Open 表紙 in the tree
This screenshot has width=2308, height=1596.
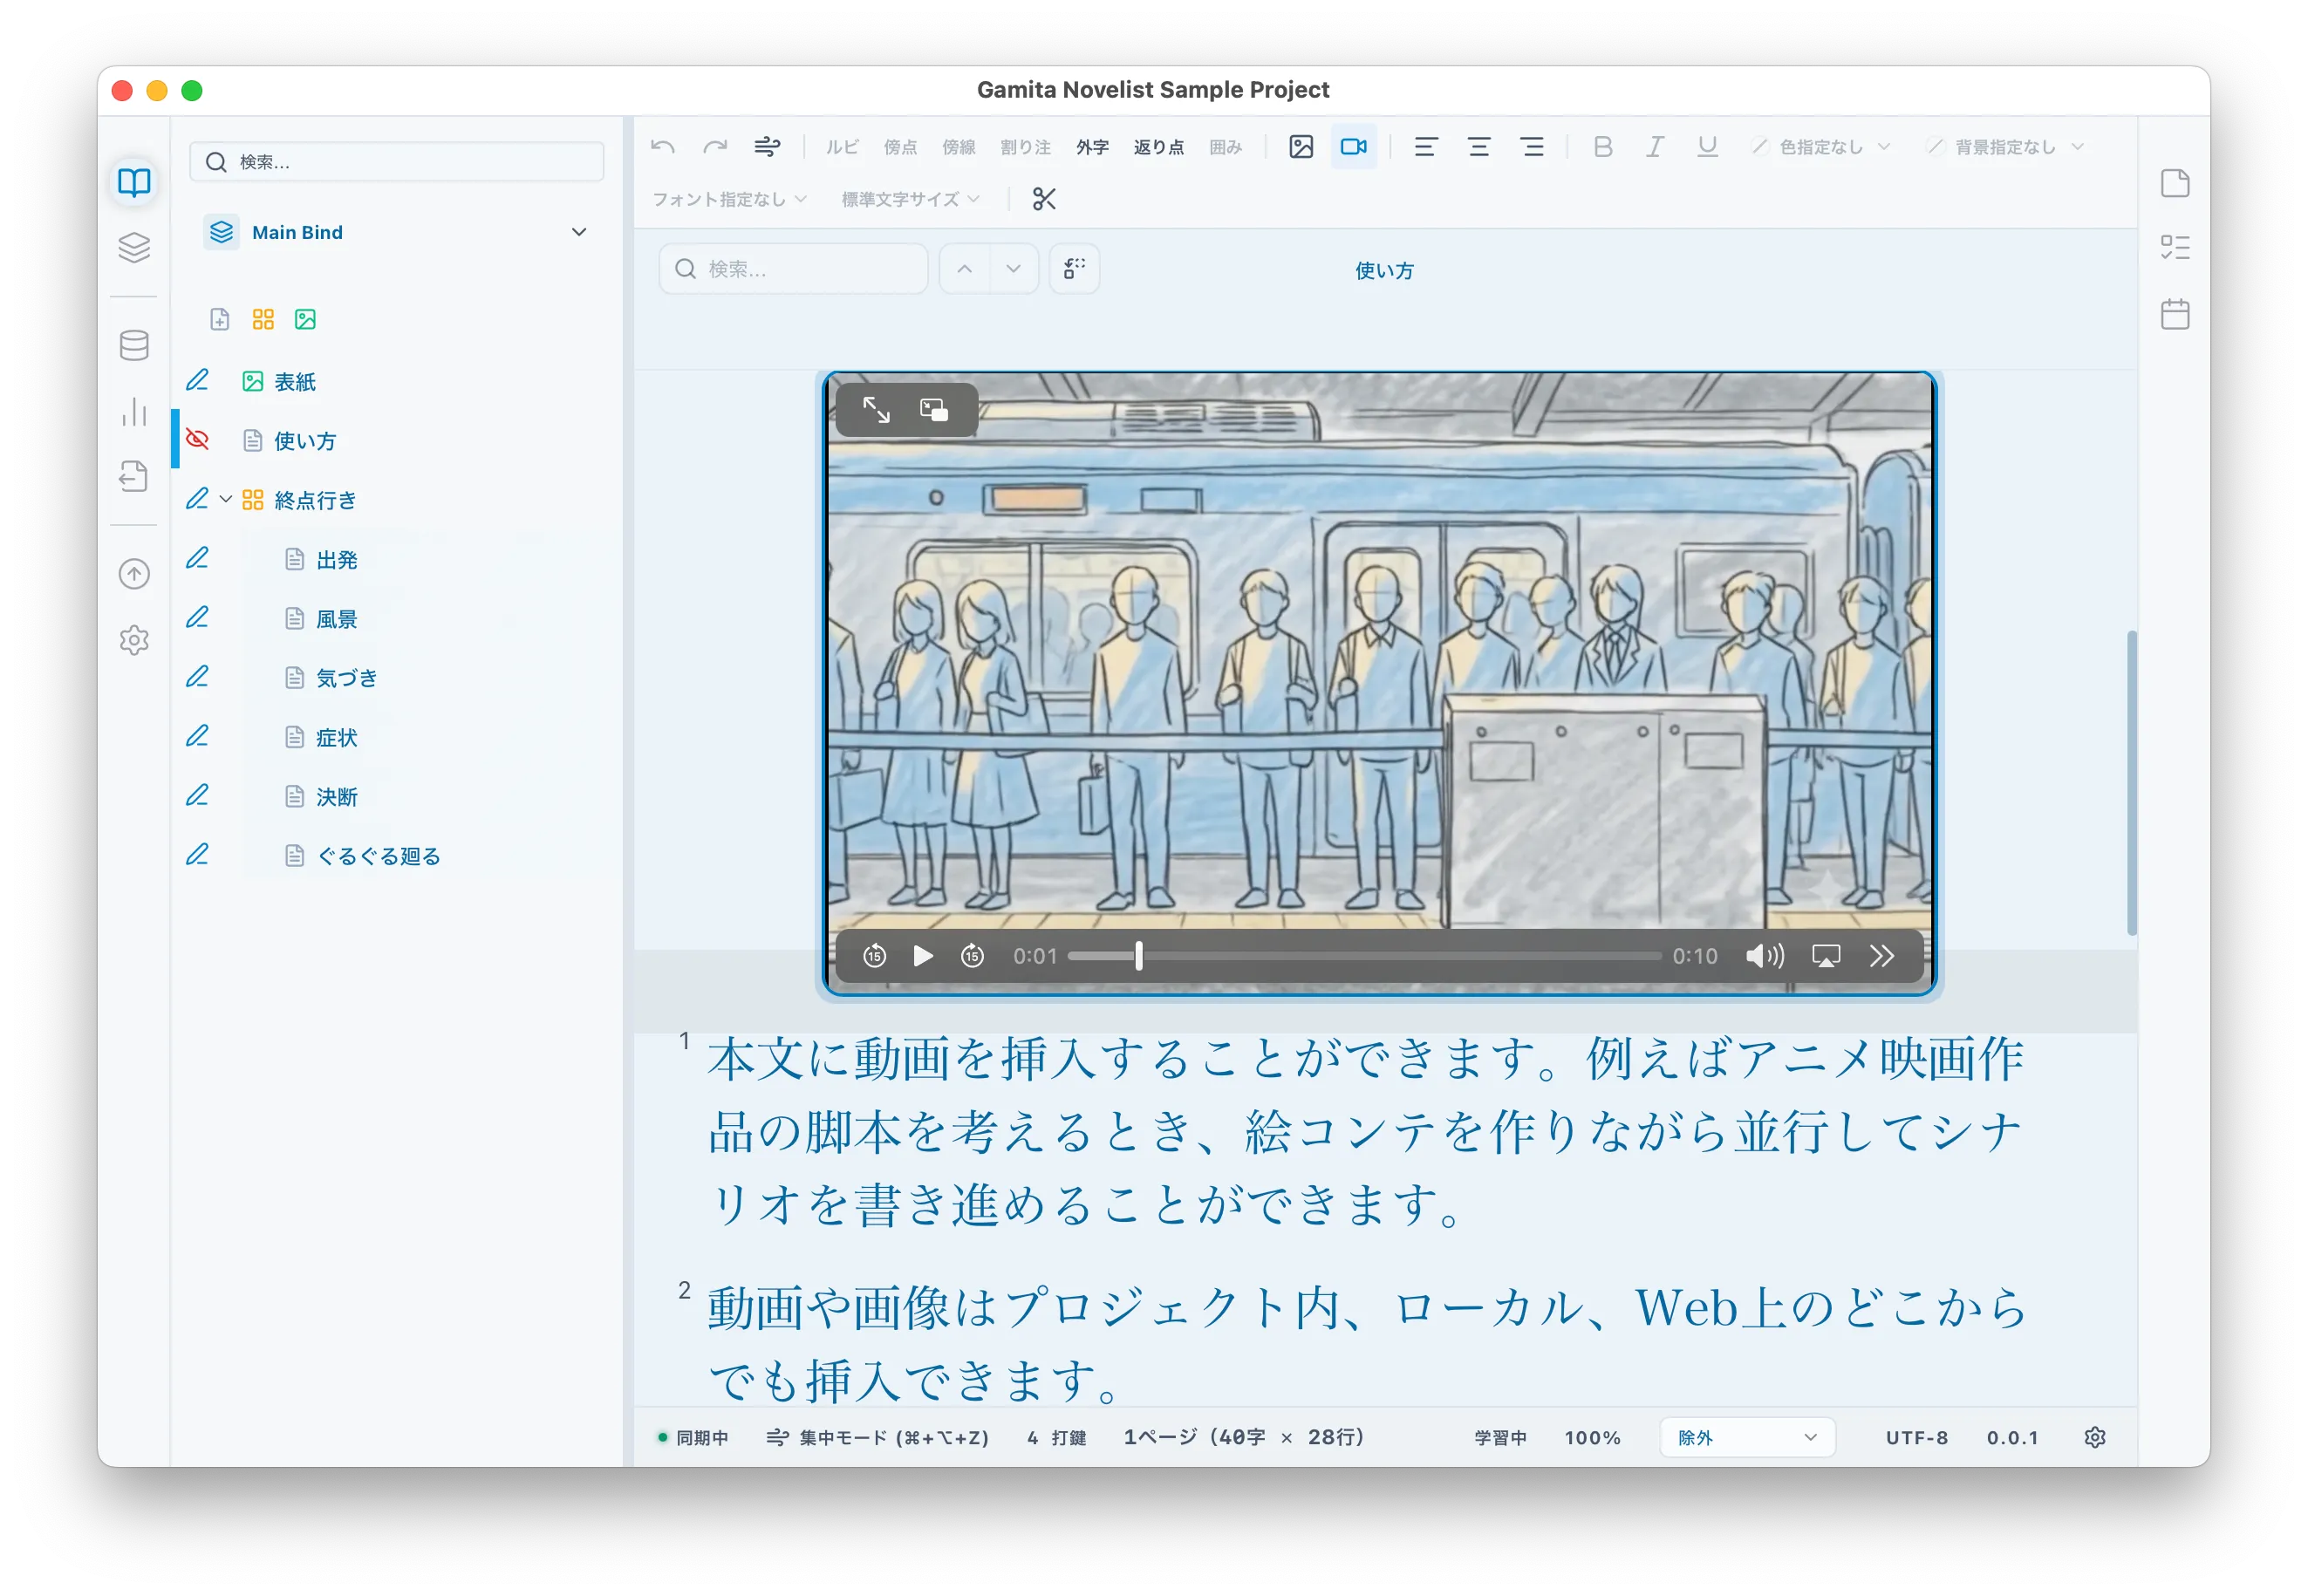(x=295, y=381)
